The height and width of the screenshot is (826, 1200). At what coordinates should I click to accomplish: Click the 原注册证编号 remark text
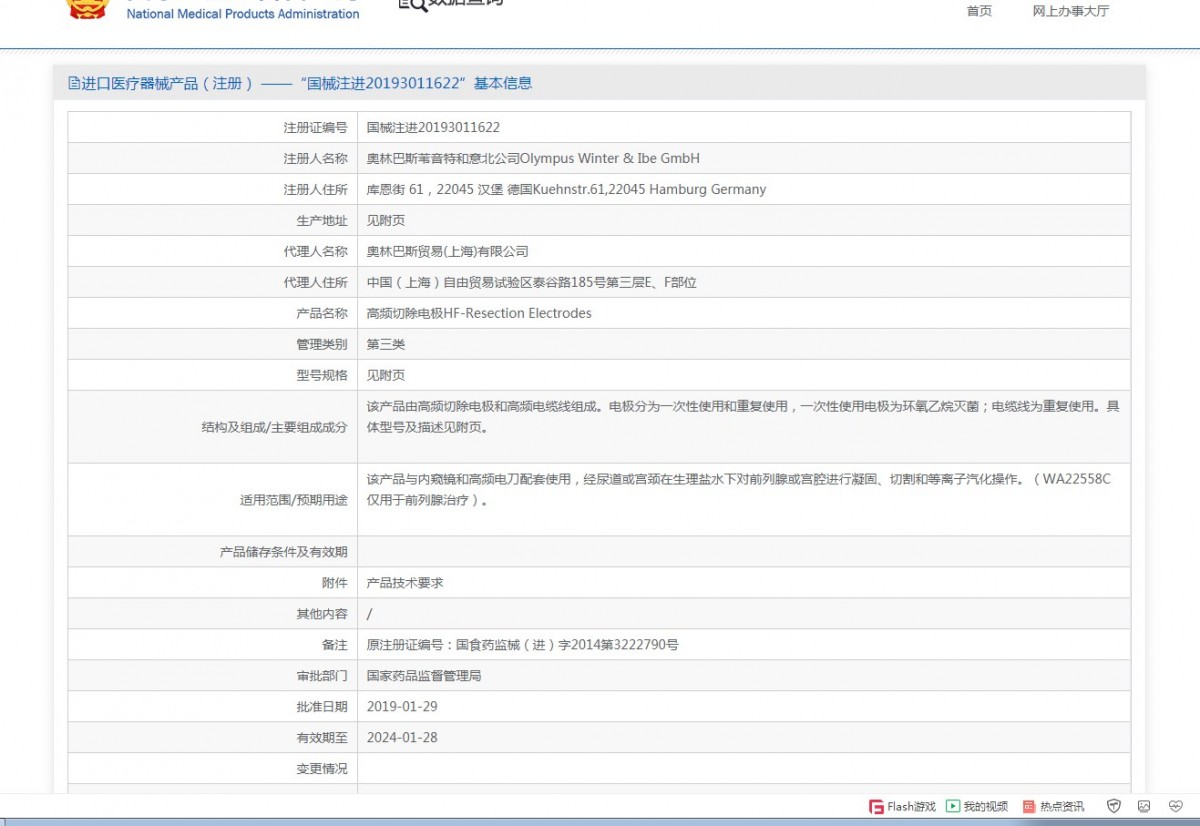coord(523,645)
